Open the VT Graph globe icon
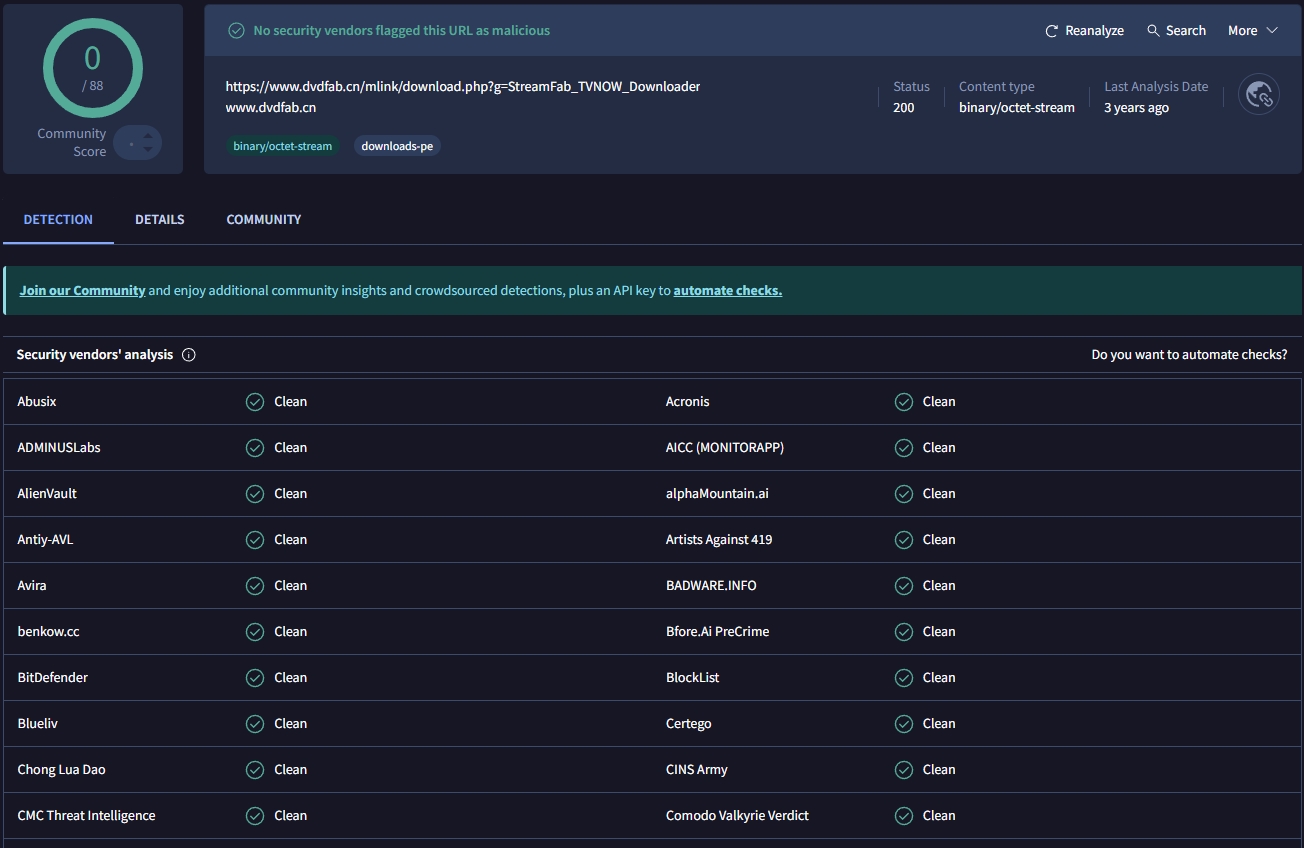The width and height of the screenshot is (1304, 848). pos(1259,93)
